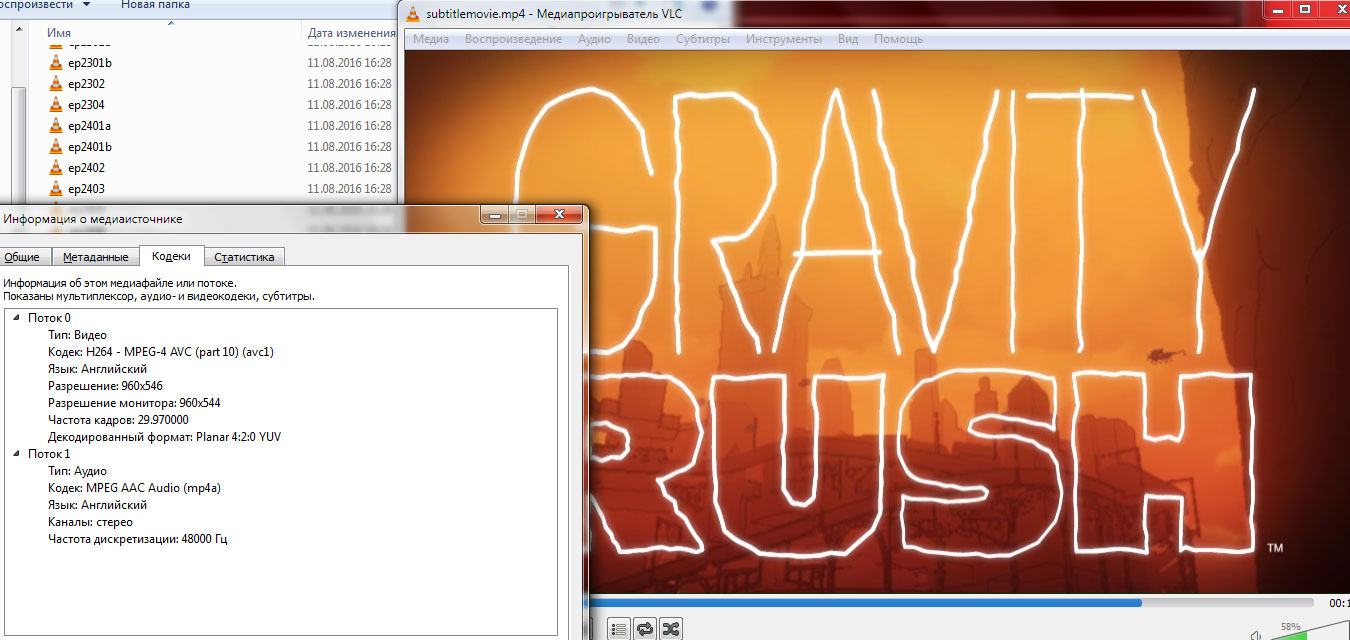The height and width of the screenshot is (640, 1350).
Task: Select the 'Разрешение: 960x546' row
Action: tap(105, 386)
